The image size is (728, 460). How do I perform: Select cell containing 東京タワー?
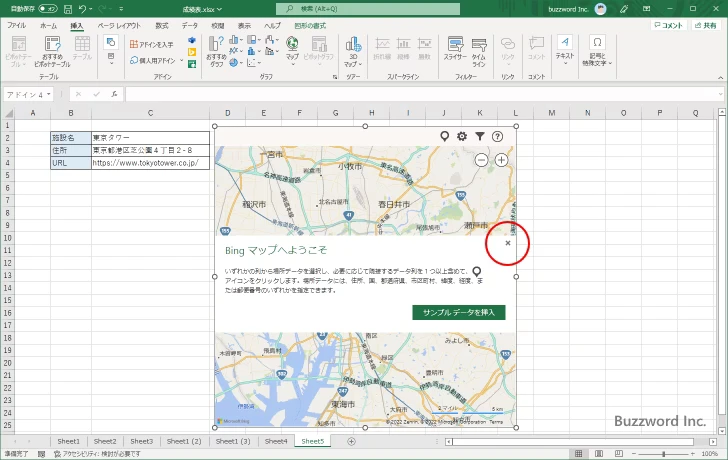150,137
